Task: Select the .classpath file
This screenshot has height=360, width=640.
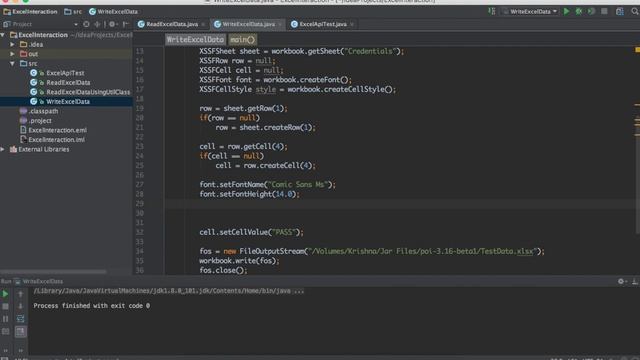Action: [x=43, y=111]
